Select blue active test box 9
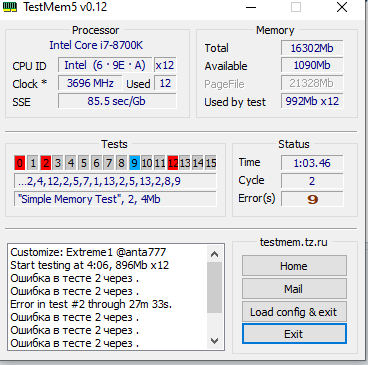The width and height of the screenshot is (368, 365). click(134, 163)
